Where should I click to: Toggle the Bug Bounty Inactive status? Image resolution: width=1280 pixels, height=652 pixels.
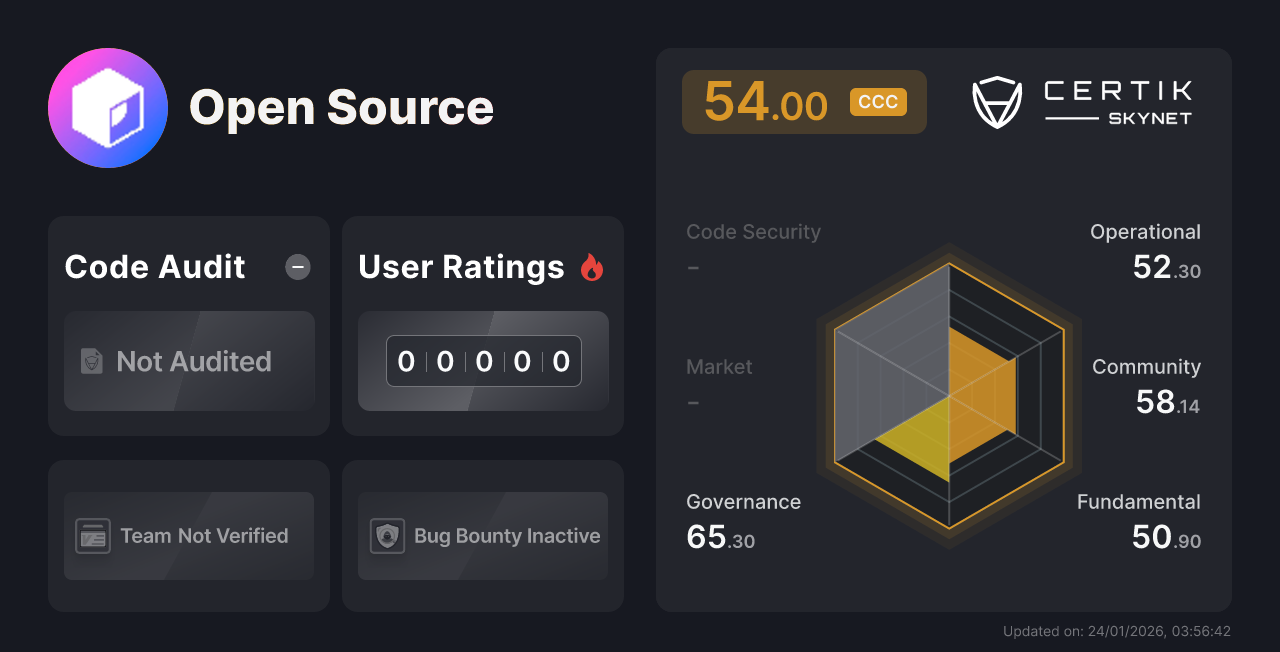click(482, 536)
